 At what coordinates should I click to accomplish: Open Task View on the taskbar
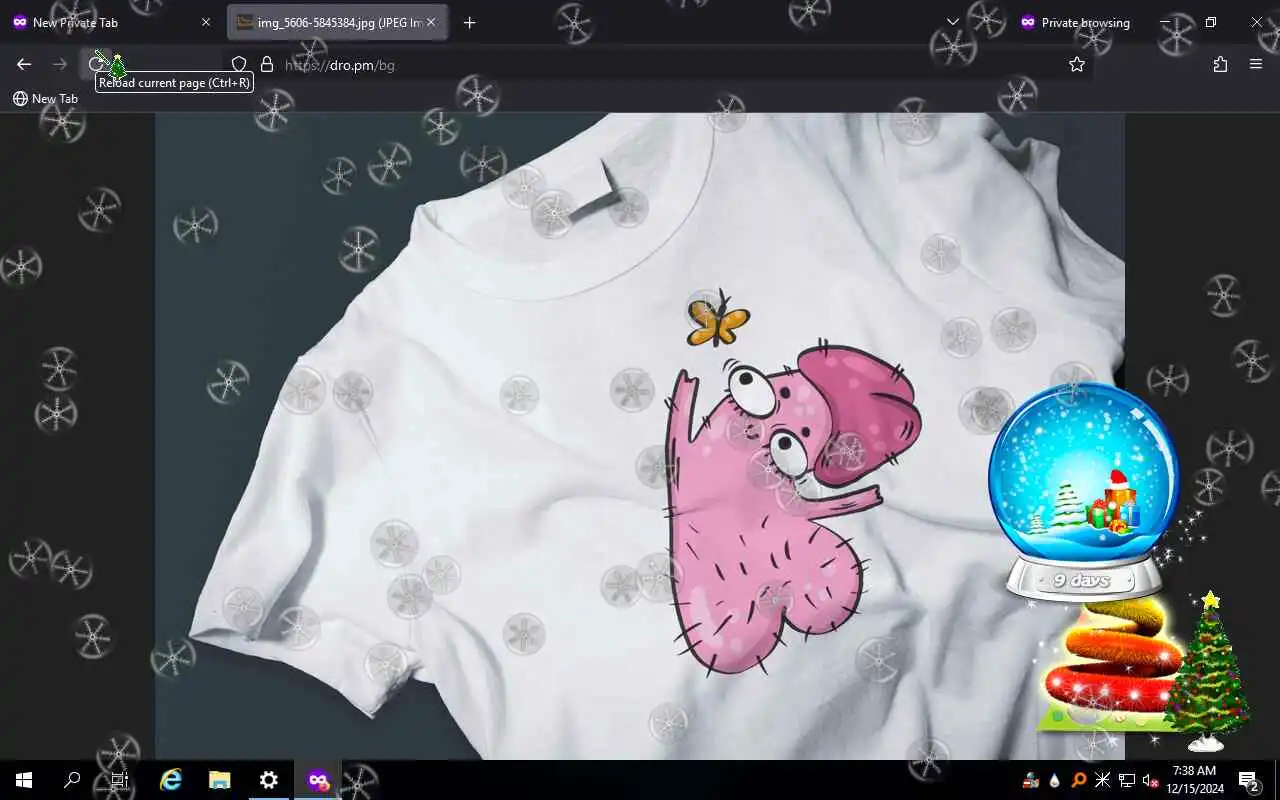tap(120, 780)
